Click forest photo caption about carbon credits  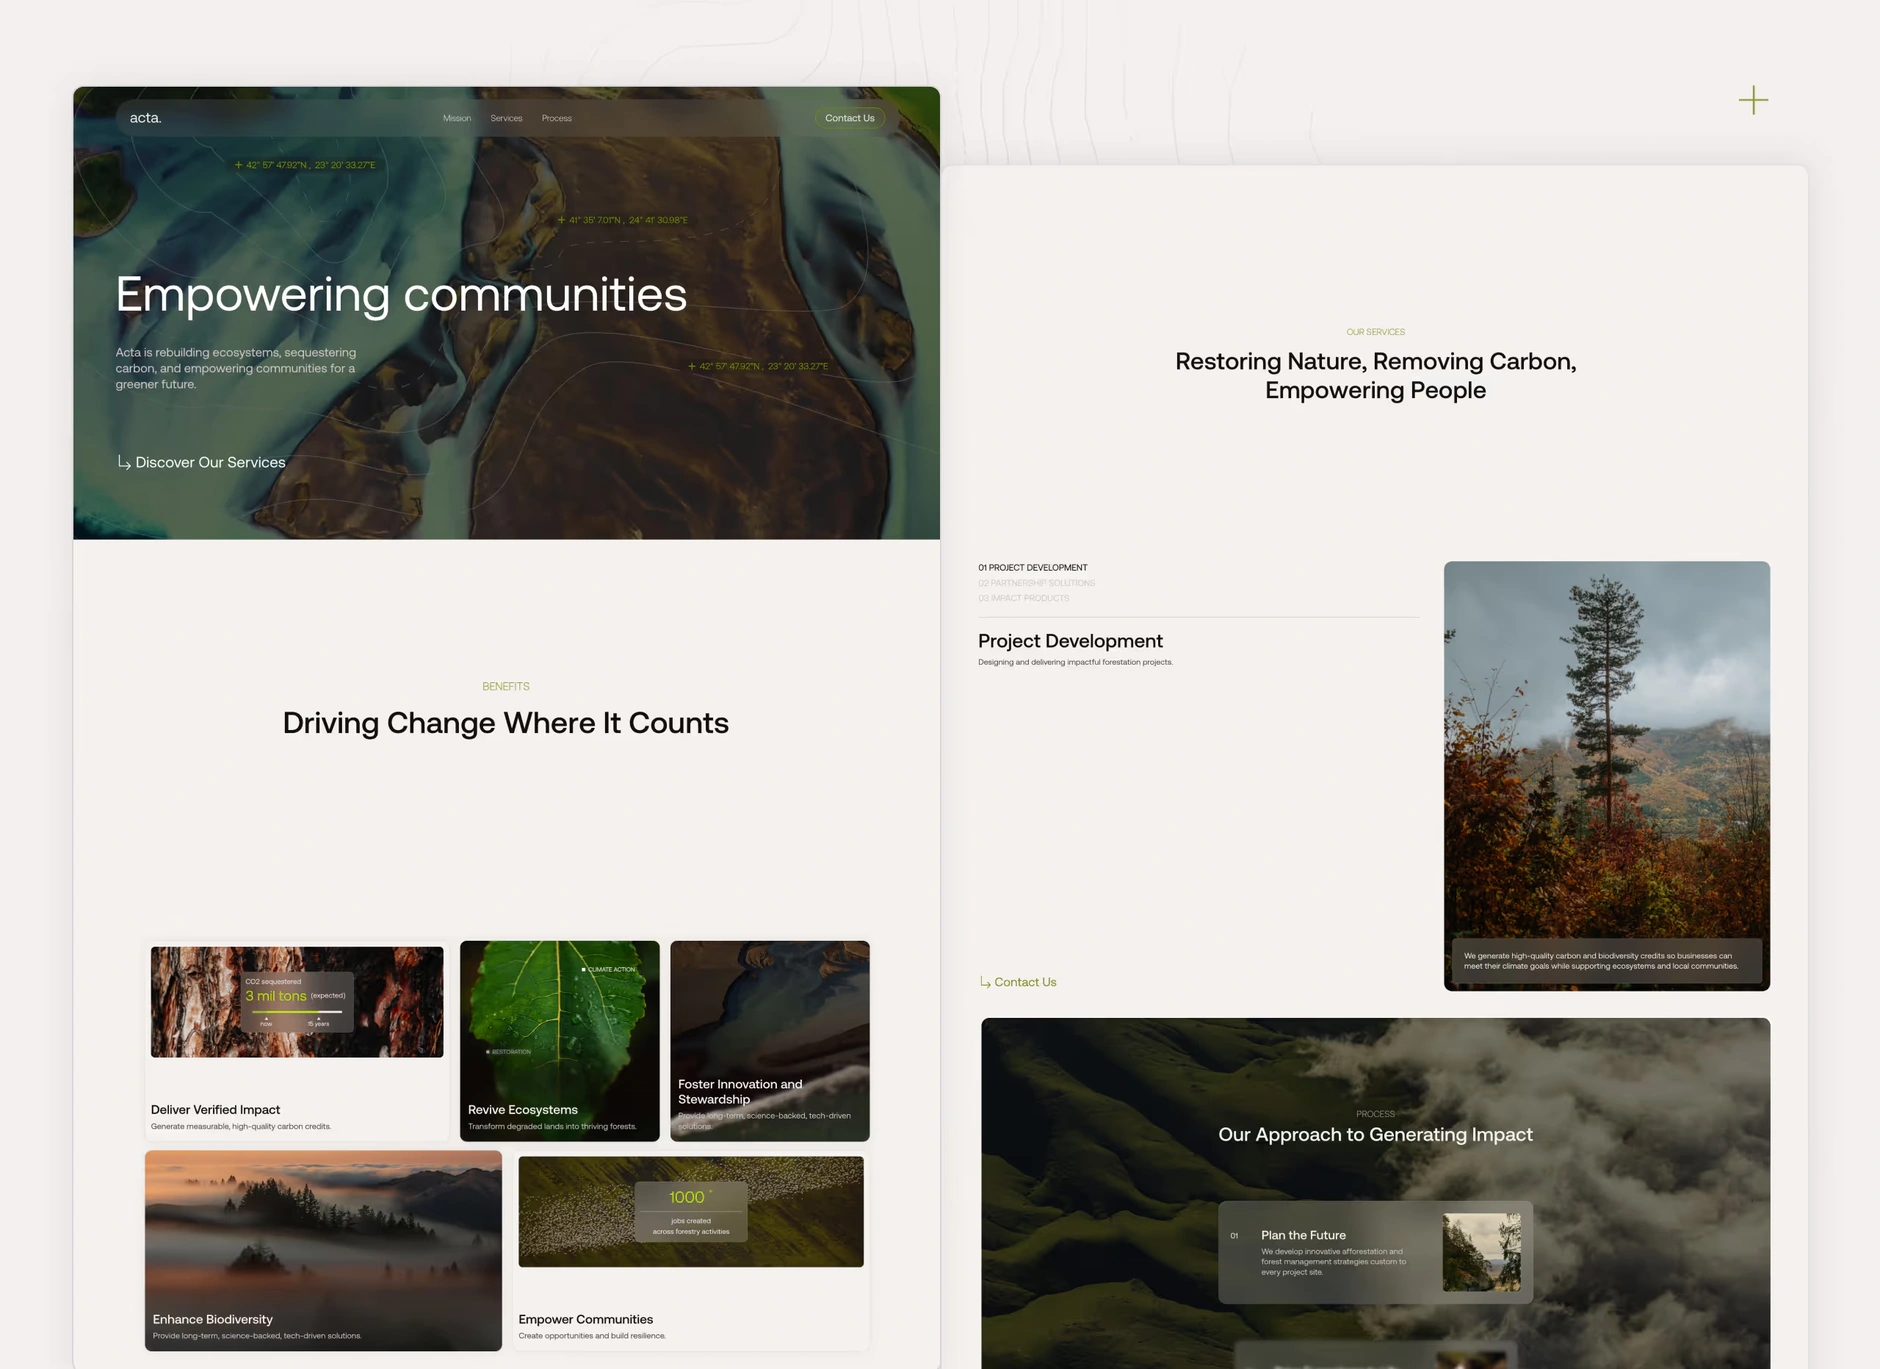click(1606, 961)
